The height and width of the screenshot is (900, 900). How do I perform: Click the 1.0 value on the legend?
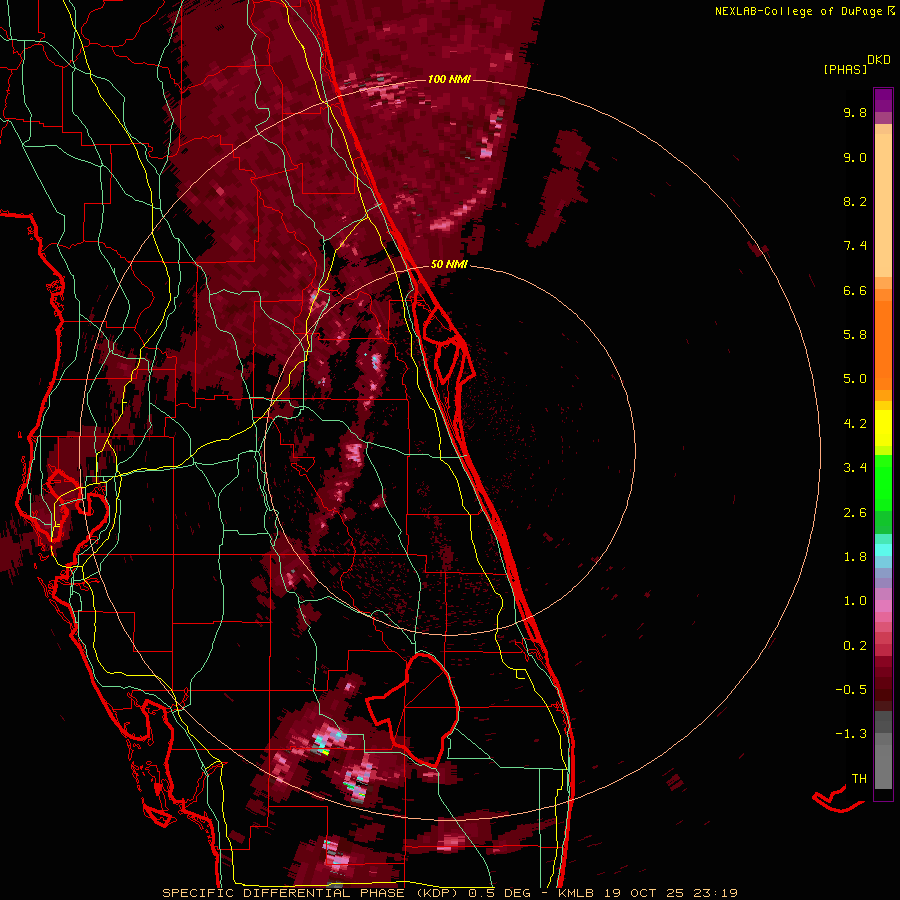point(855,601)
